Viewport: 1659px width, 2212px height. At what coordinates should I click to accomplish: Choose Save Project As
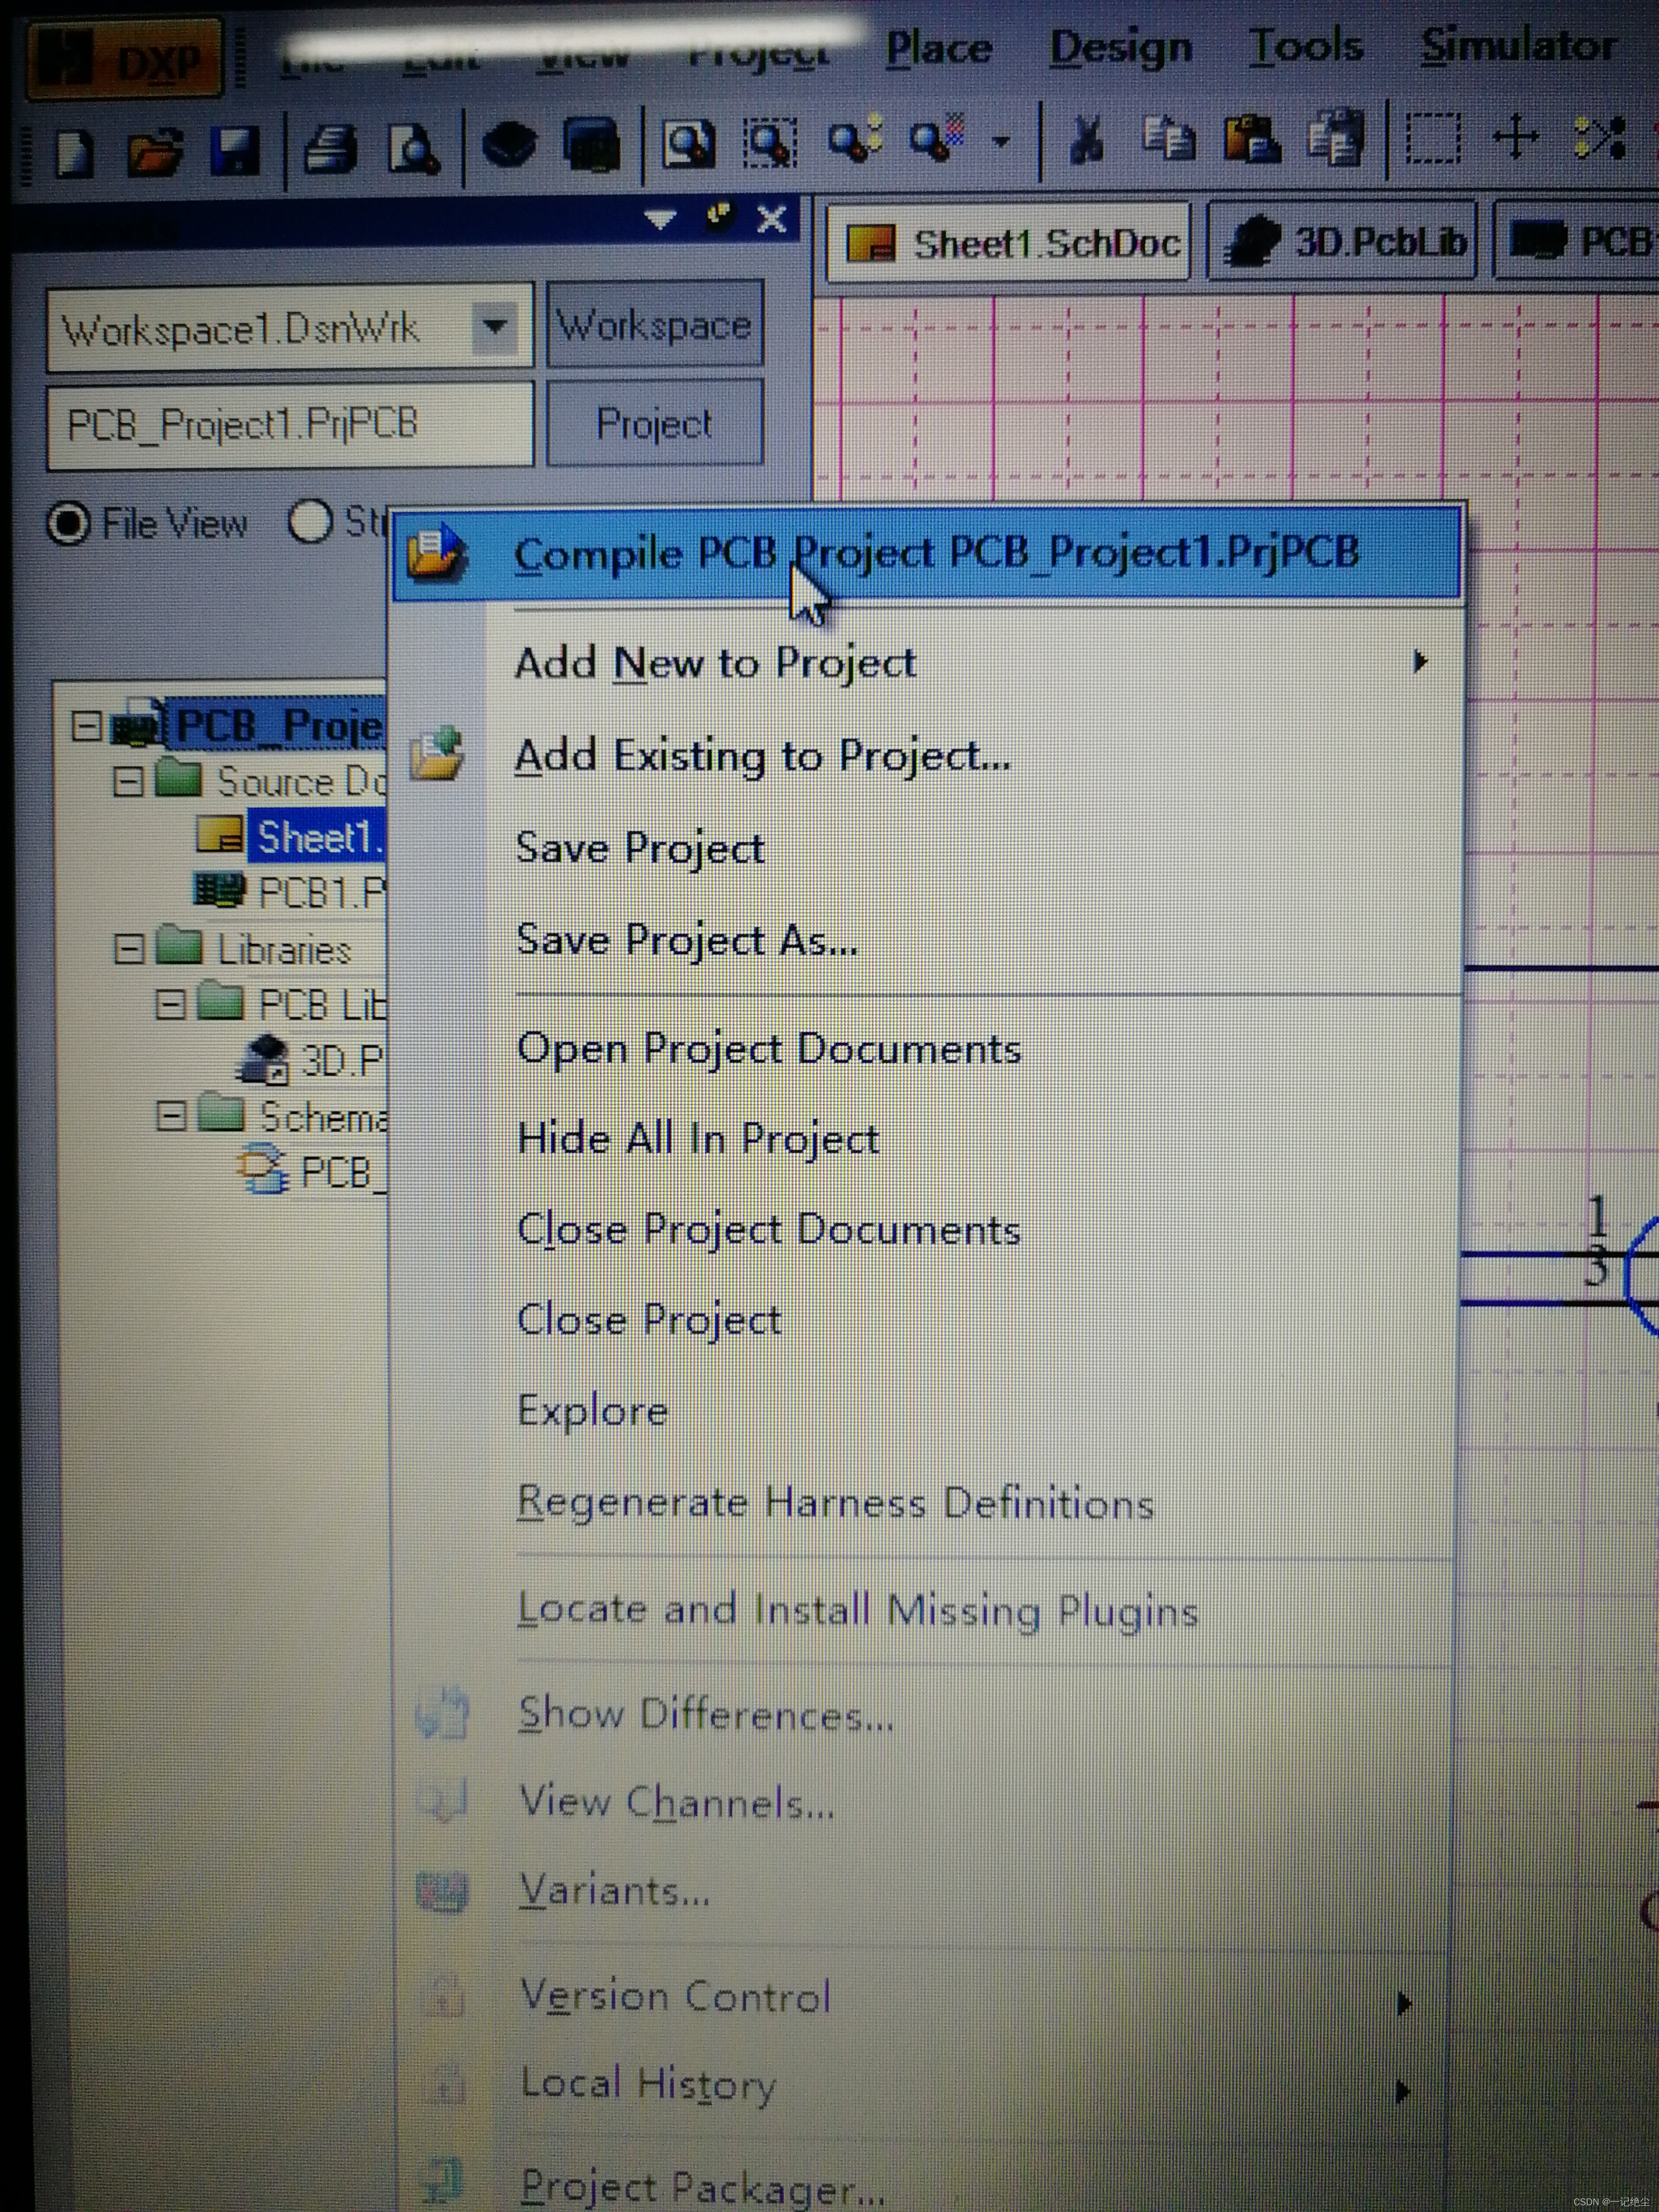[x=927, y=940]
